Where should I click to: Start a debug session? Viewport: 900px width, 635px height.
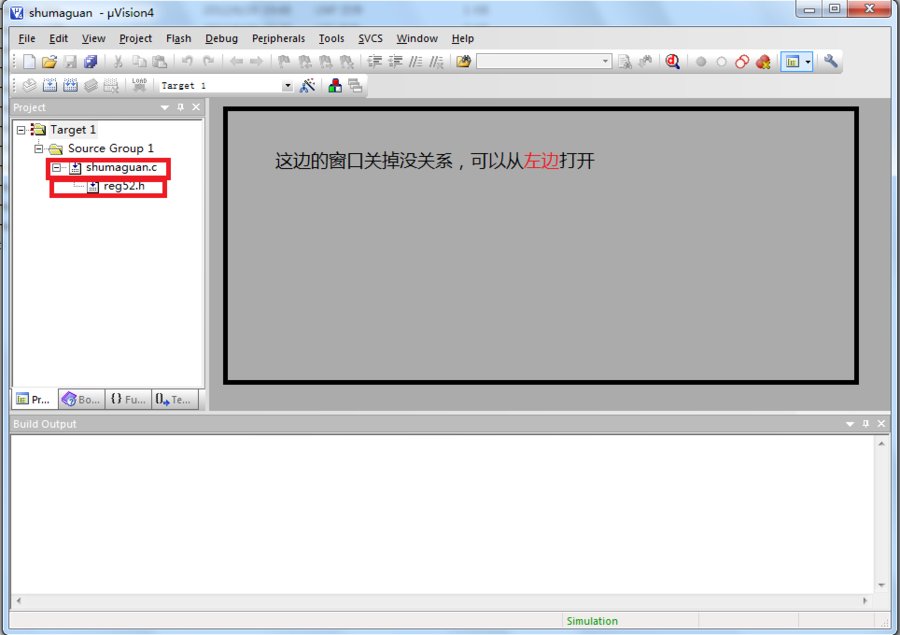[672, 61]
